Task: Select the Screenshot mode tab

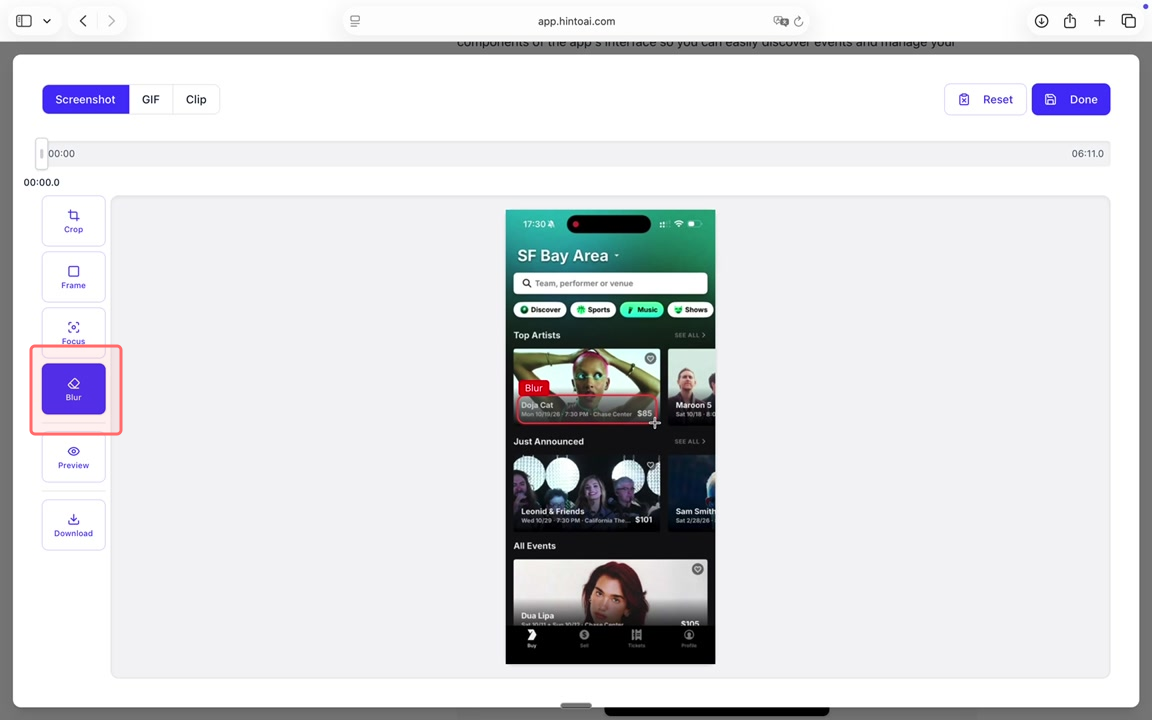Action: coord(85,99)
